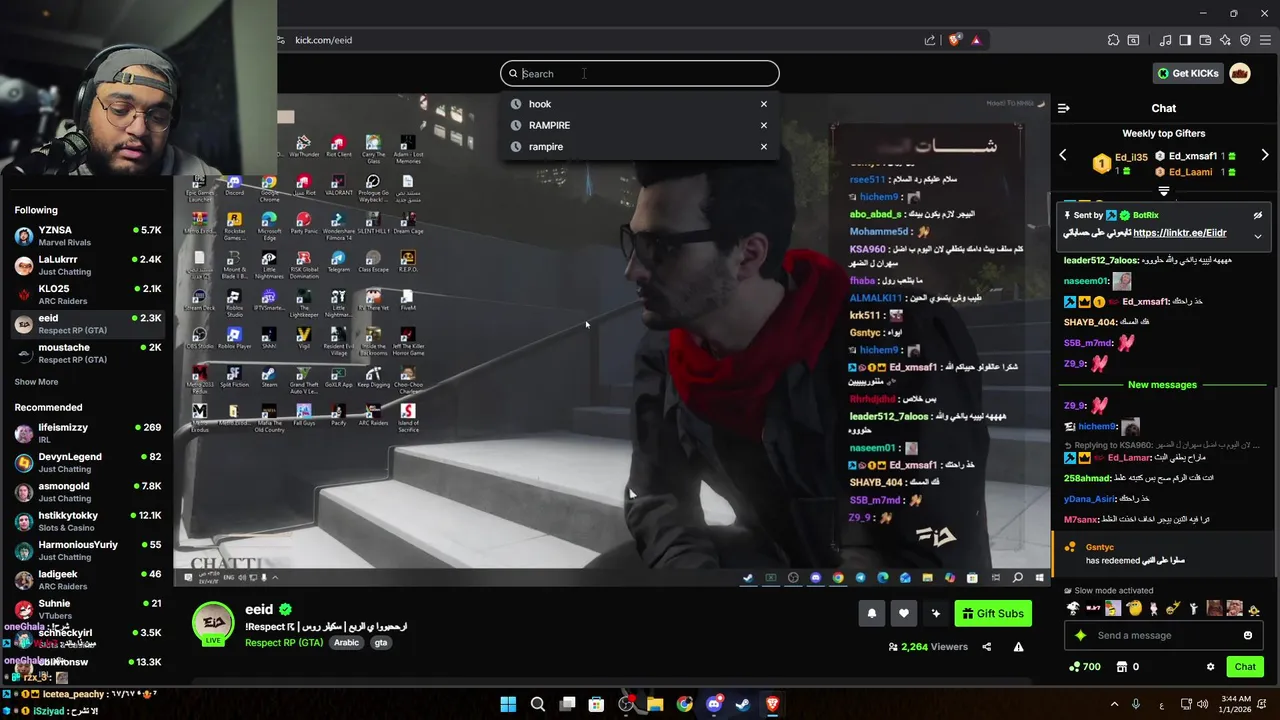
Task: Open Steam from the taskbar
Action: 743,704
